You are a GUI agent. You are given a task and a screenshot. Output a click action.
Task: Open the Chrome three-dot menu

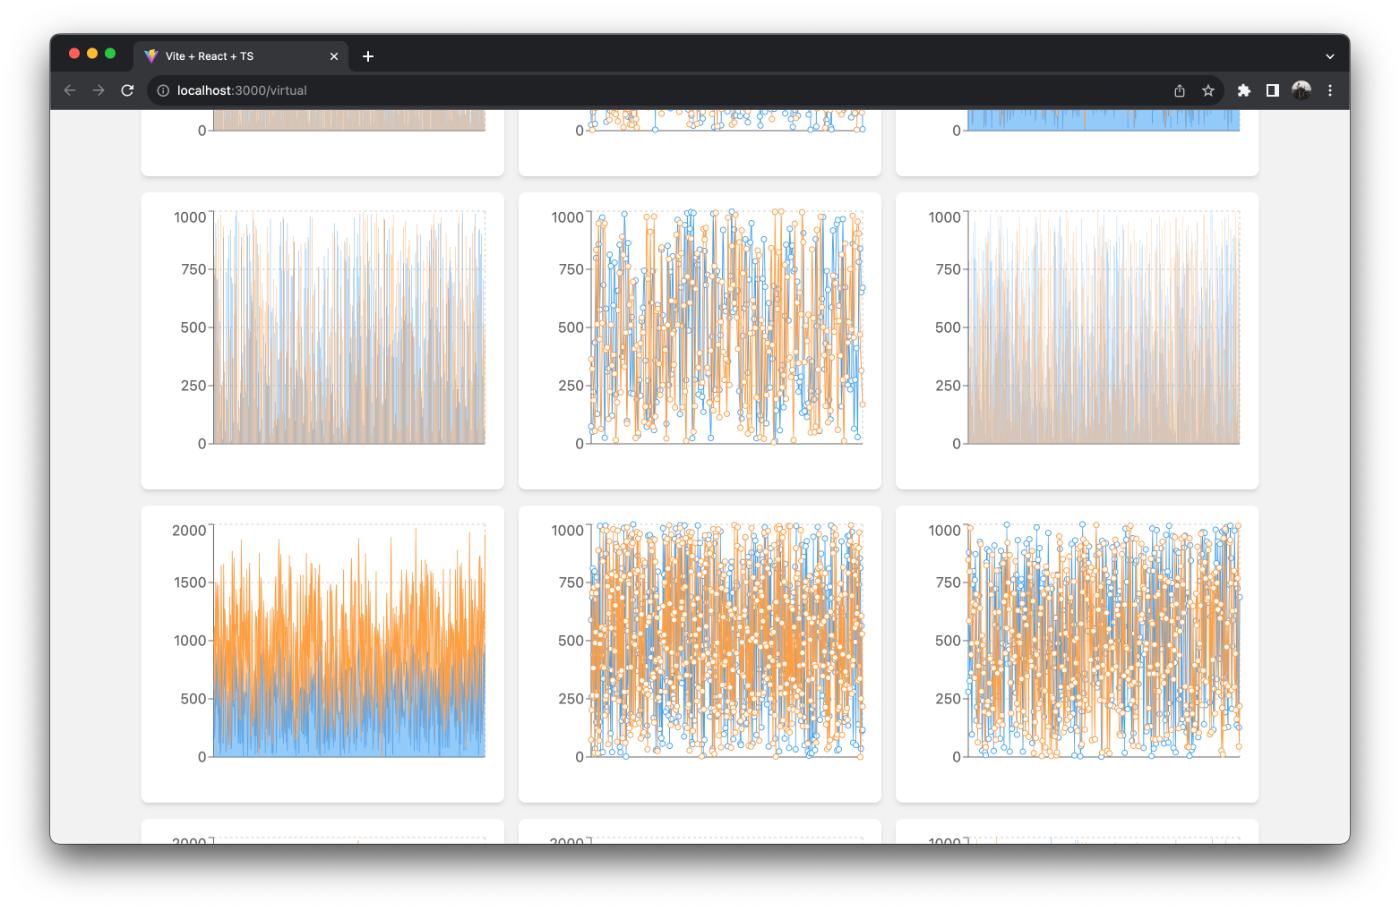[x=1330, y=90]
